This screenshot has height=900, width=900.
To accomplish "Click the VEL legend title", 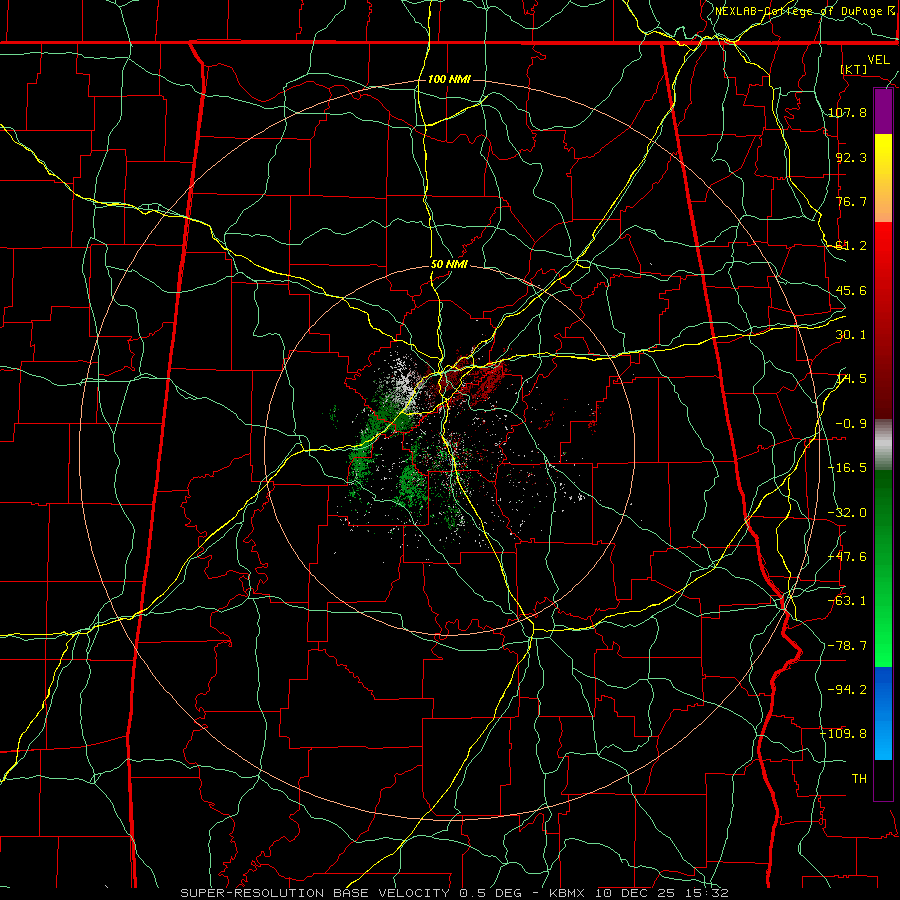I will coord(878,60).
